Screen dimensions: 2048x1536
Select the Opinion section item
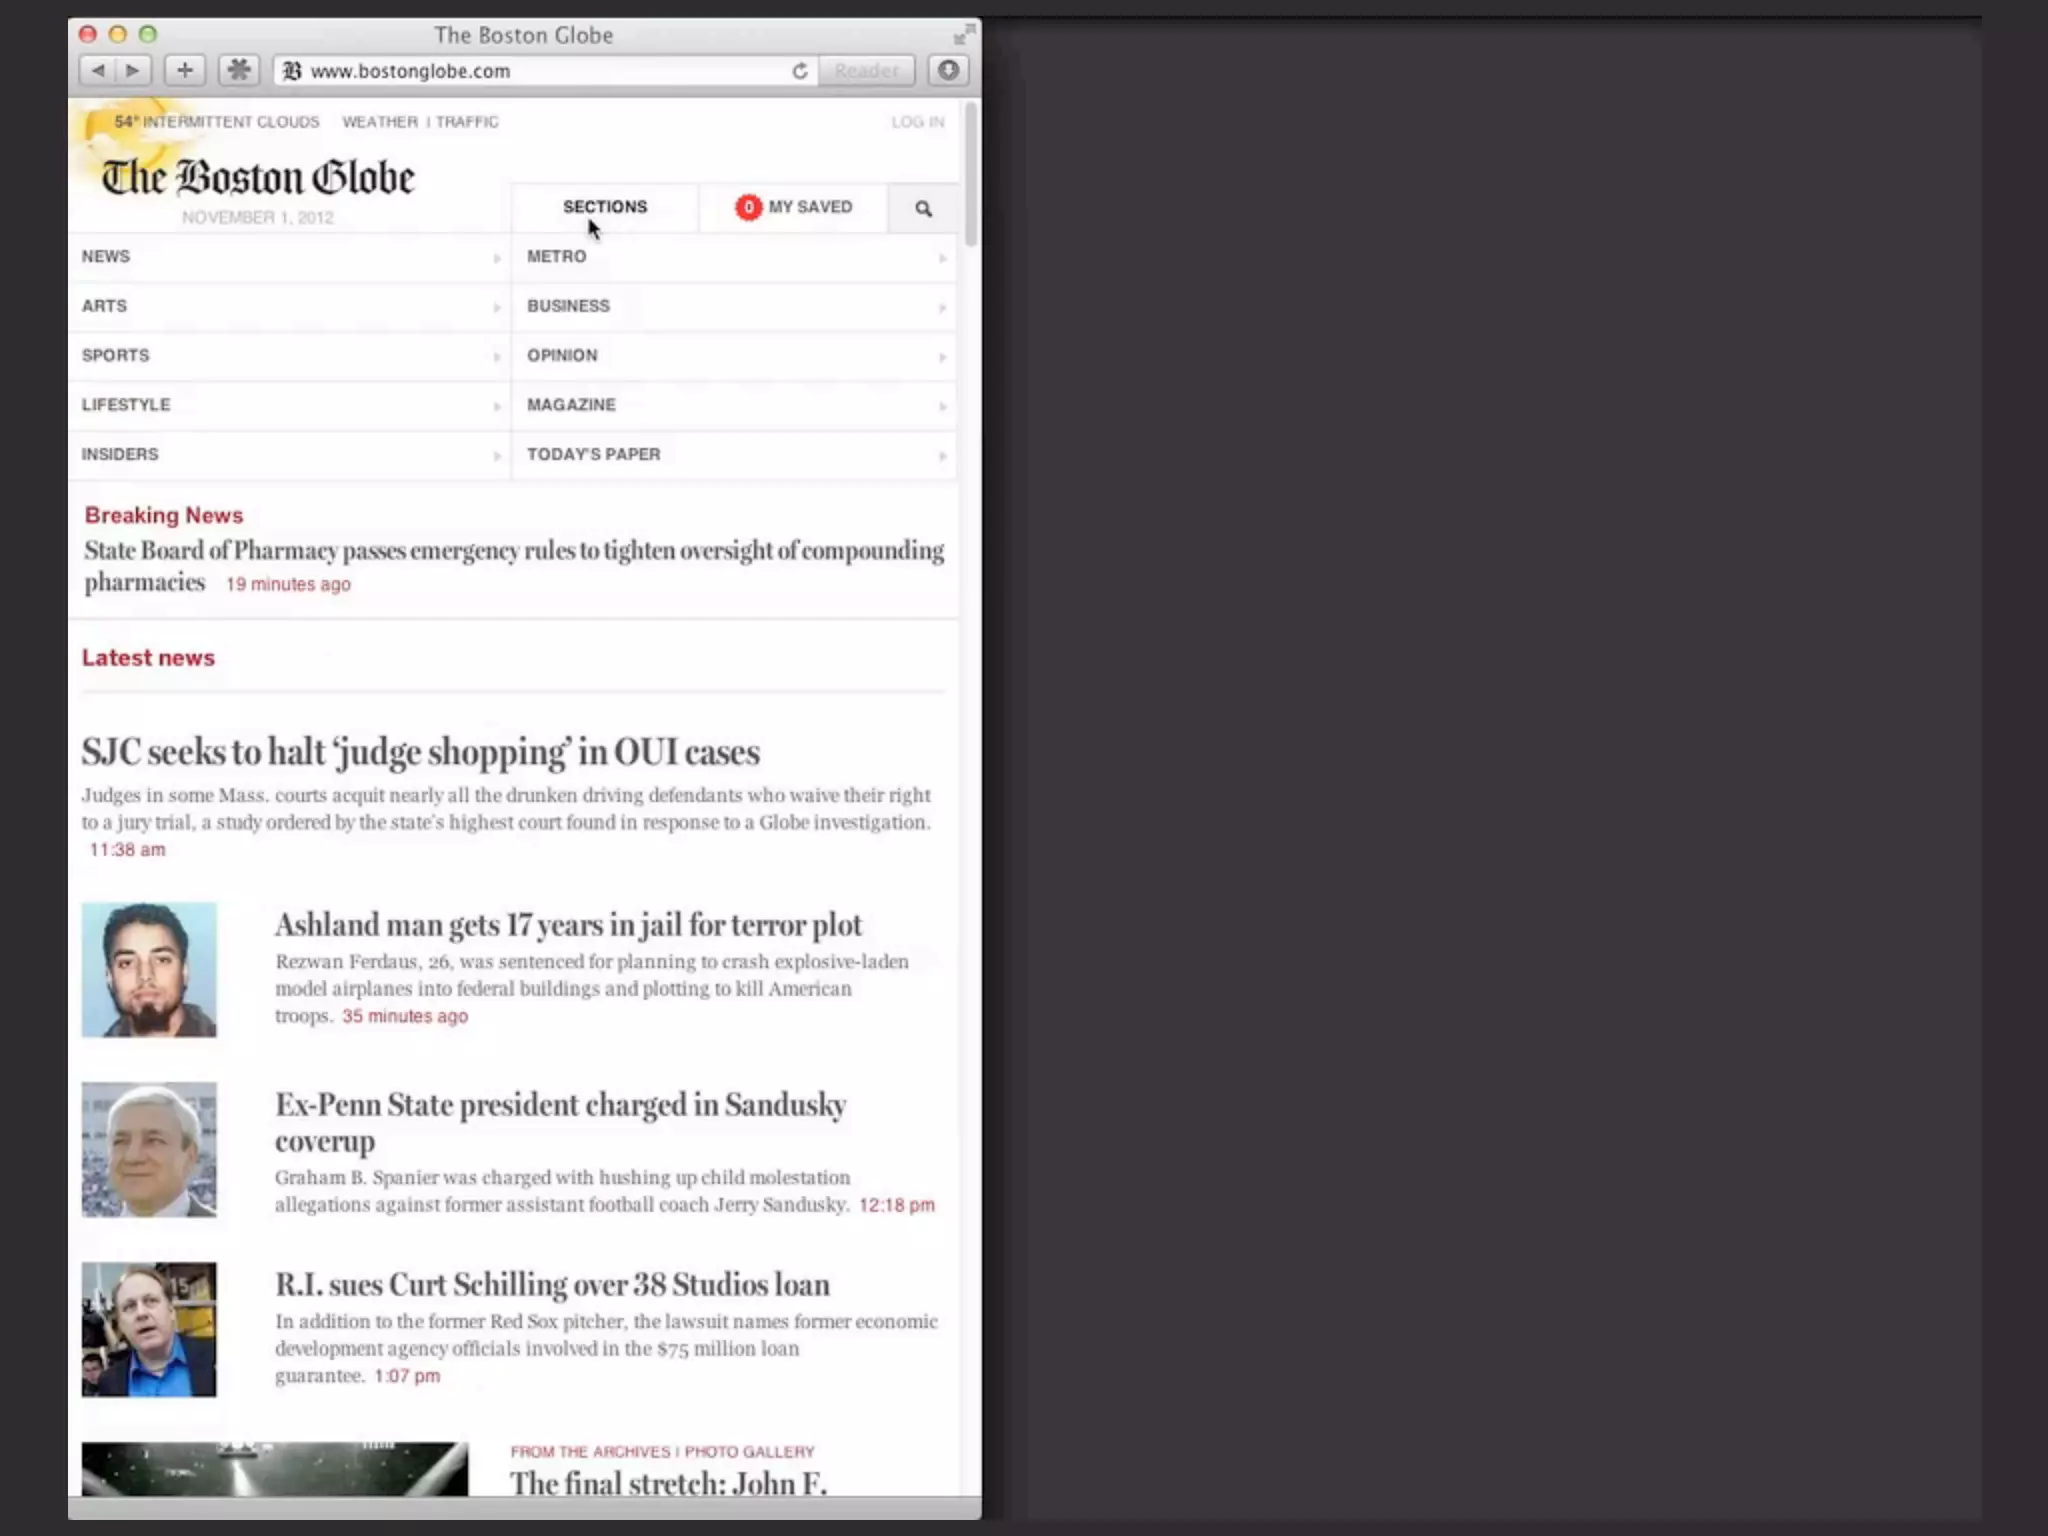(562, 356)
